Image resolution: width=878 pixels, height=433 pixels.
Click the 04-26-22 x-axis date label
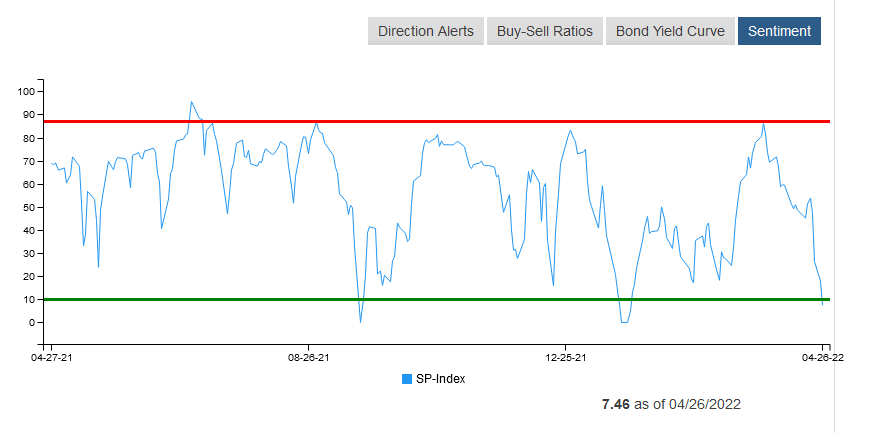click(x=822, y=357)
